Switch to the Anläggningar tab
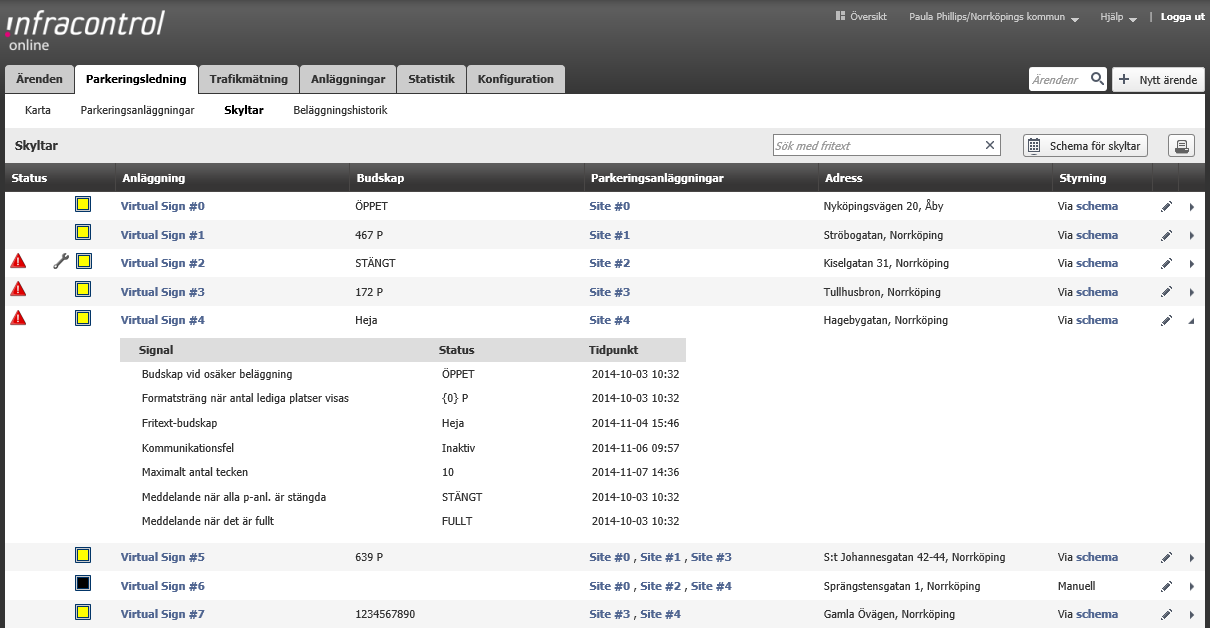The width and height of the screenshot is (1210, 628). 348,79
